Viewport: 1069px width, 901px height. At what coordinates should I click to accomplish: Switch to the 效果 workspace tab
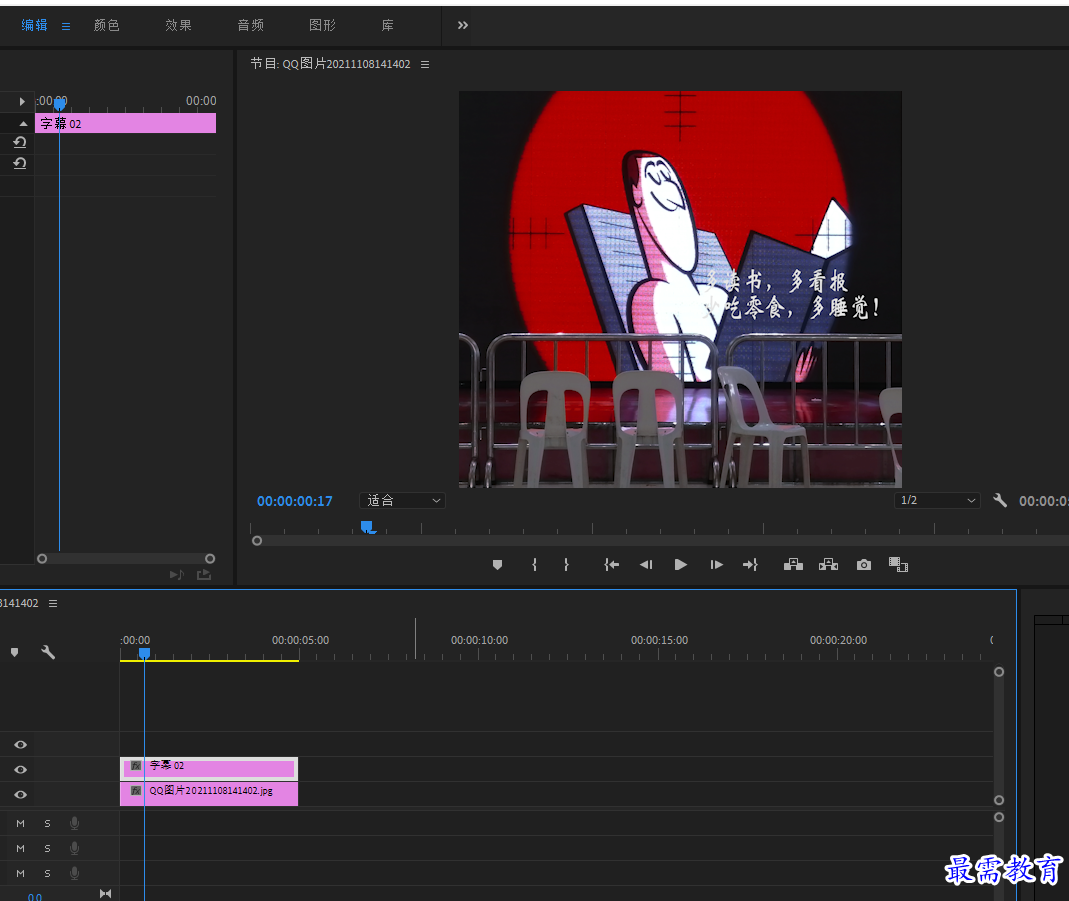pos(179,25)
